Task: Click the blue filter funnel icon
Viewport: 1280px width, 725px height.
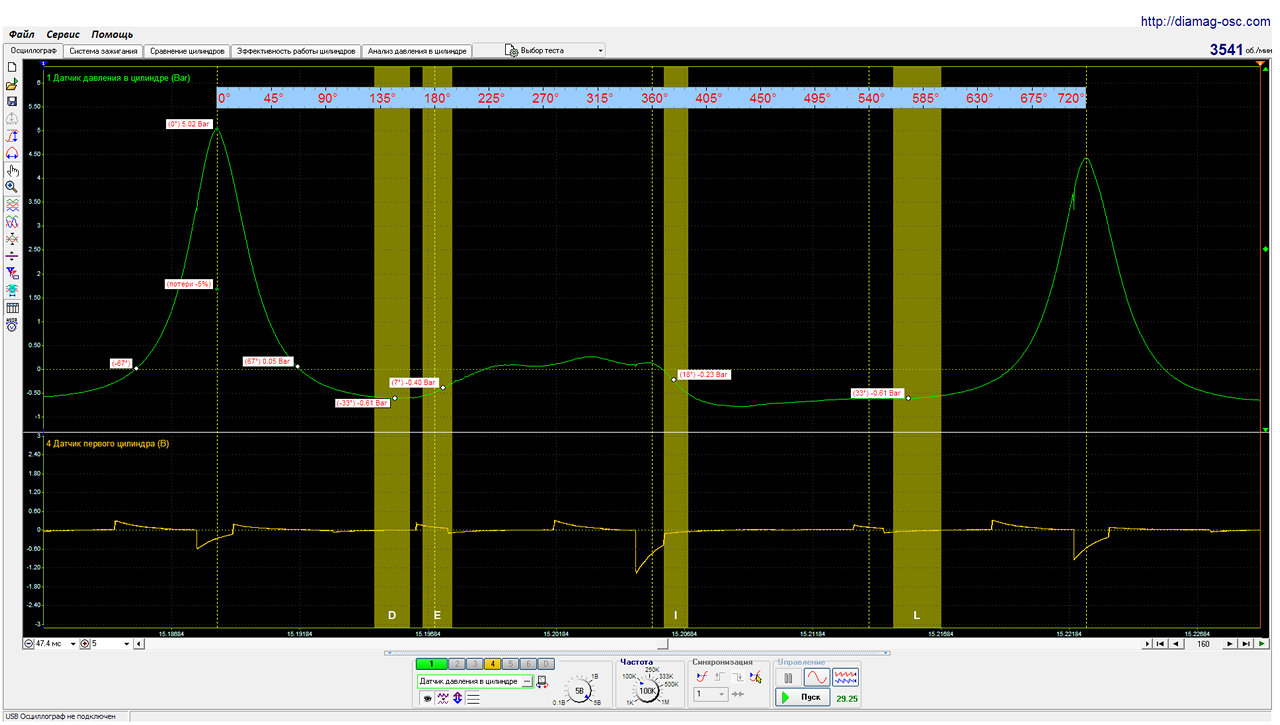Action: [12, 273]
